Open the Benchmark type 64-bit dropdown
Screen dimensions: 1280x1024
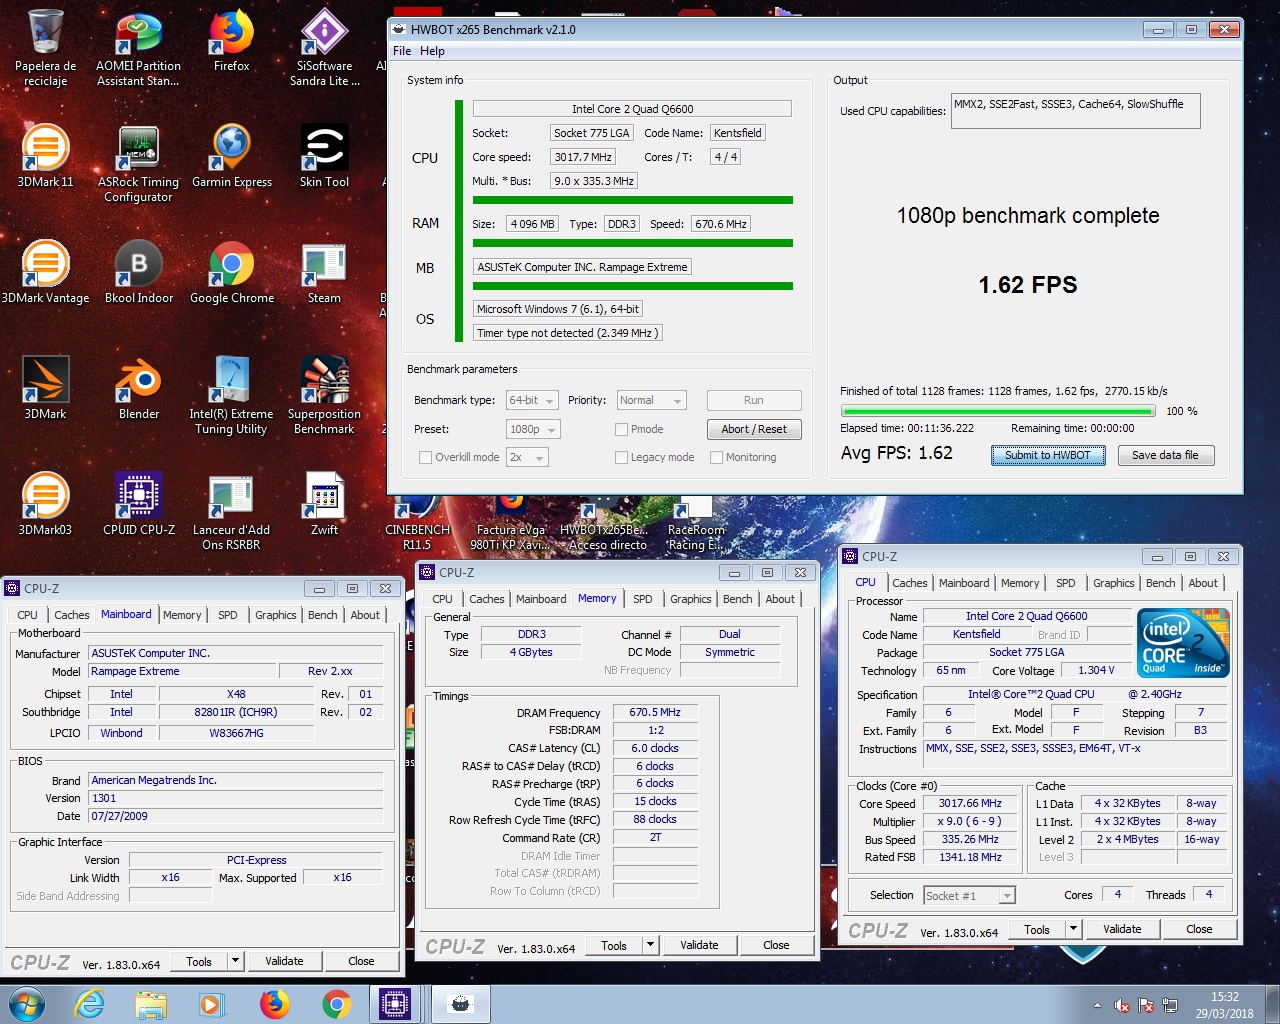pos(533,400)
